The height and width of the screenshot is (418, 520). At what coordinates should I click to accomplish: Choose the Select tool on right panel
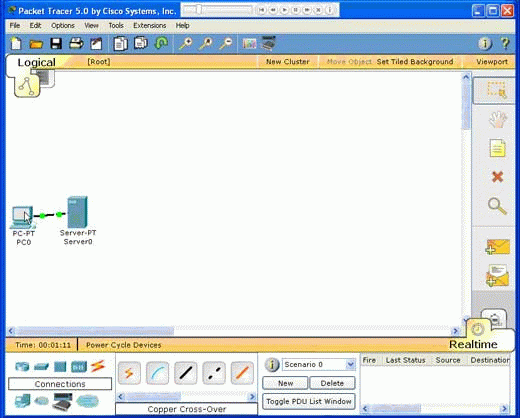(x=497, y=90)
